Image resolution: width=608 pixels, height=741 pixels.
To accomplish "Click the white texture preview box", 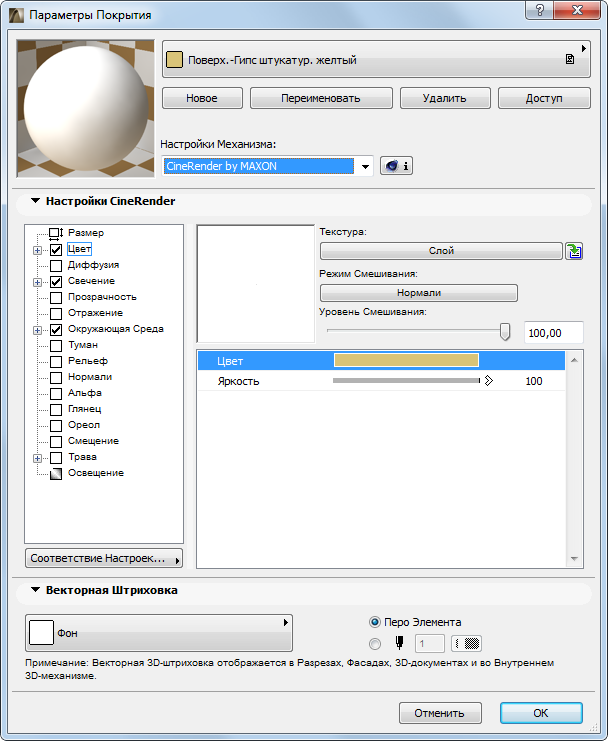I will click(x=256, y=284).
